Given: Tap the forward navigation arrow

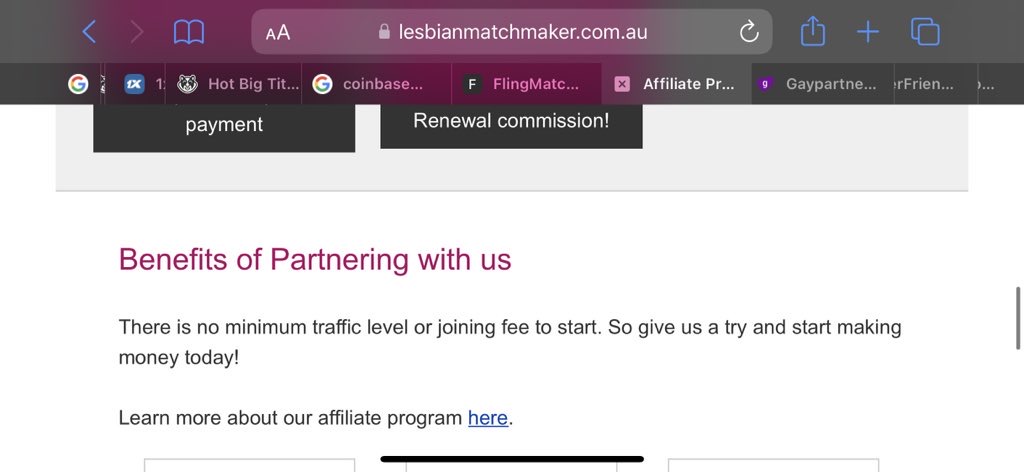Looking at the screenshot, I should 136,31.
